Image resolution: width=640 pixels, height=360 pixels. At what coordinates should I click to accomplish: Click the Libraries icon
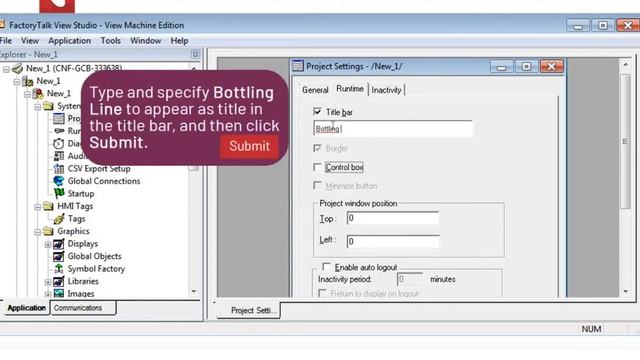(59, 282)
